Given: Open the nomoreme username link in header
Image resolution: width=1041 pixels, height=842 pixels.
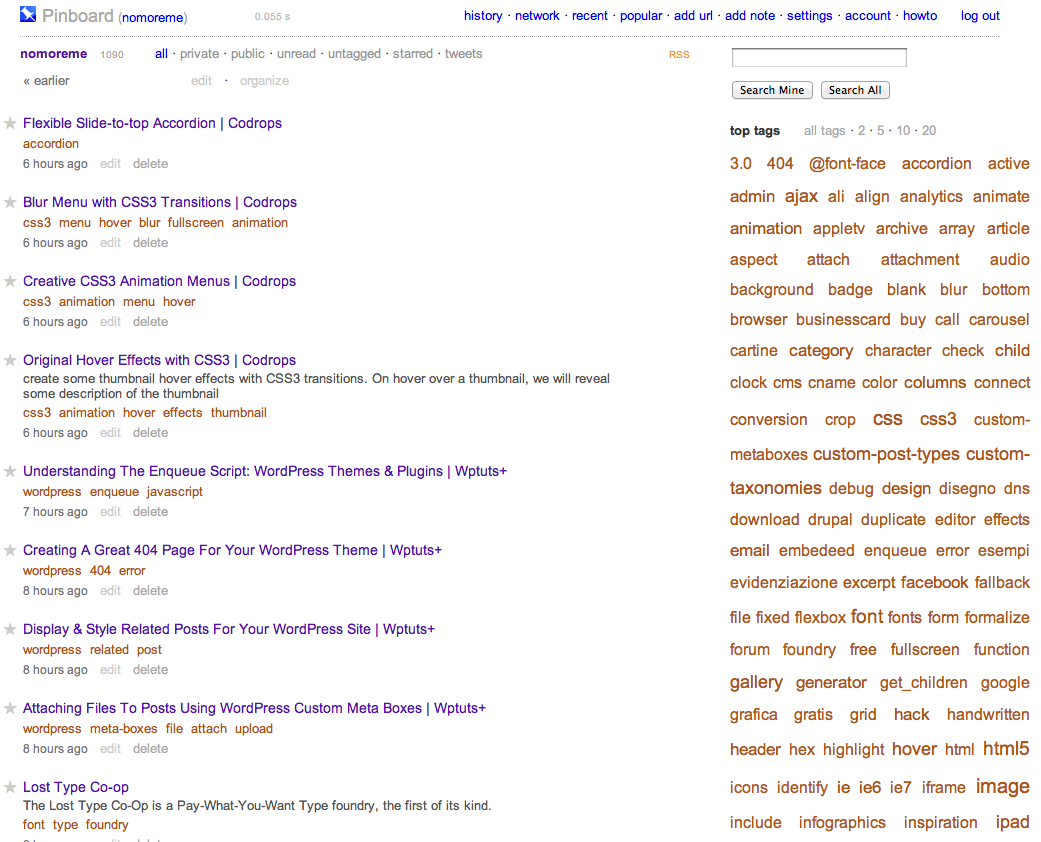Looking at the screenshot, I should 153,18.
